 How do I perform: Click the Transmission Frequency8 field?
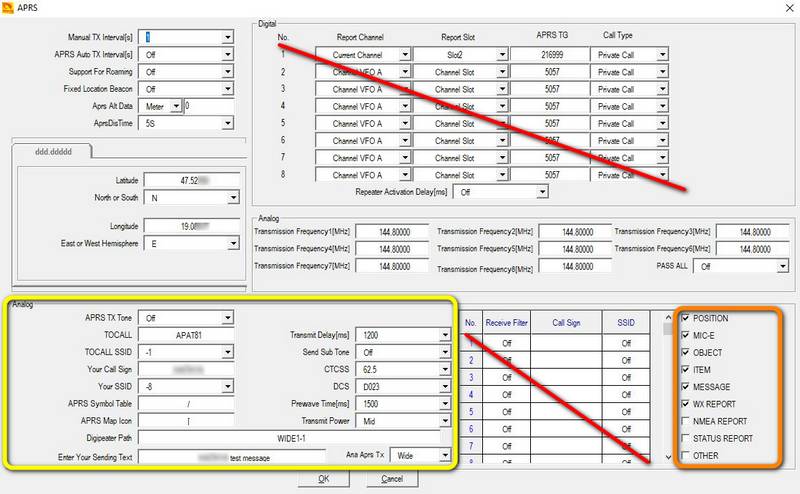575,266
